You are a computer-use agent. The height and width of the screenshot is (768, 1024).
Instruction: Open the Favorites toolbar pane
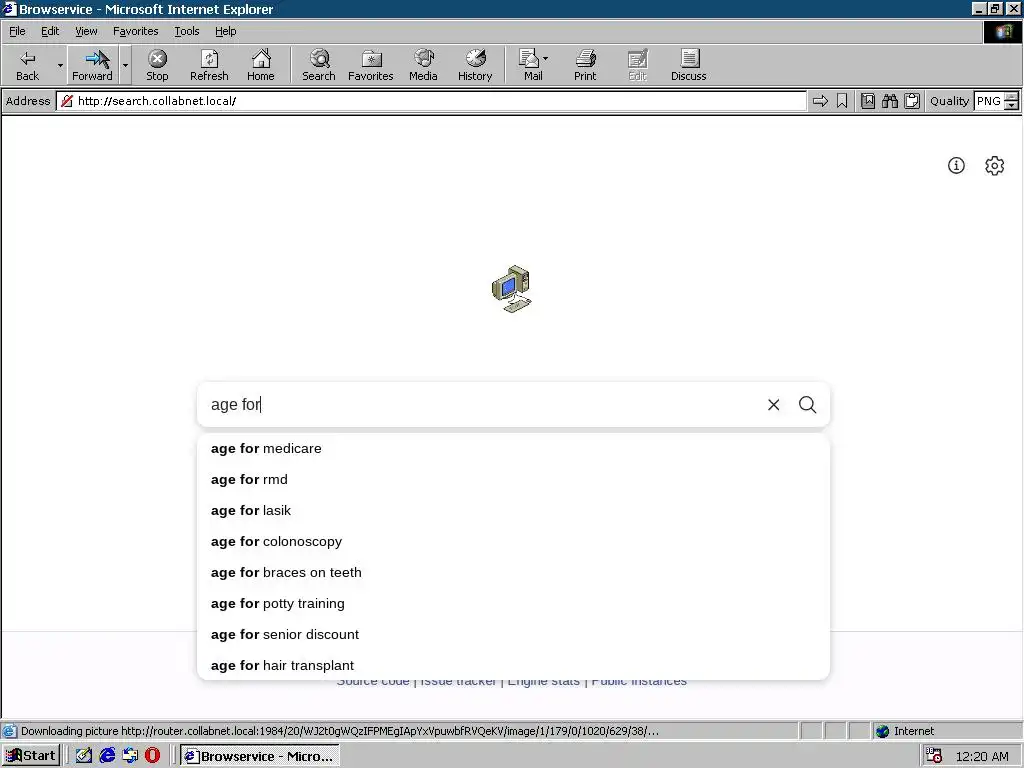coord(370,65)
